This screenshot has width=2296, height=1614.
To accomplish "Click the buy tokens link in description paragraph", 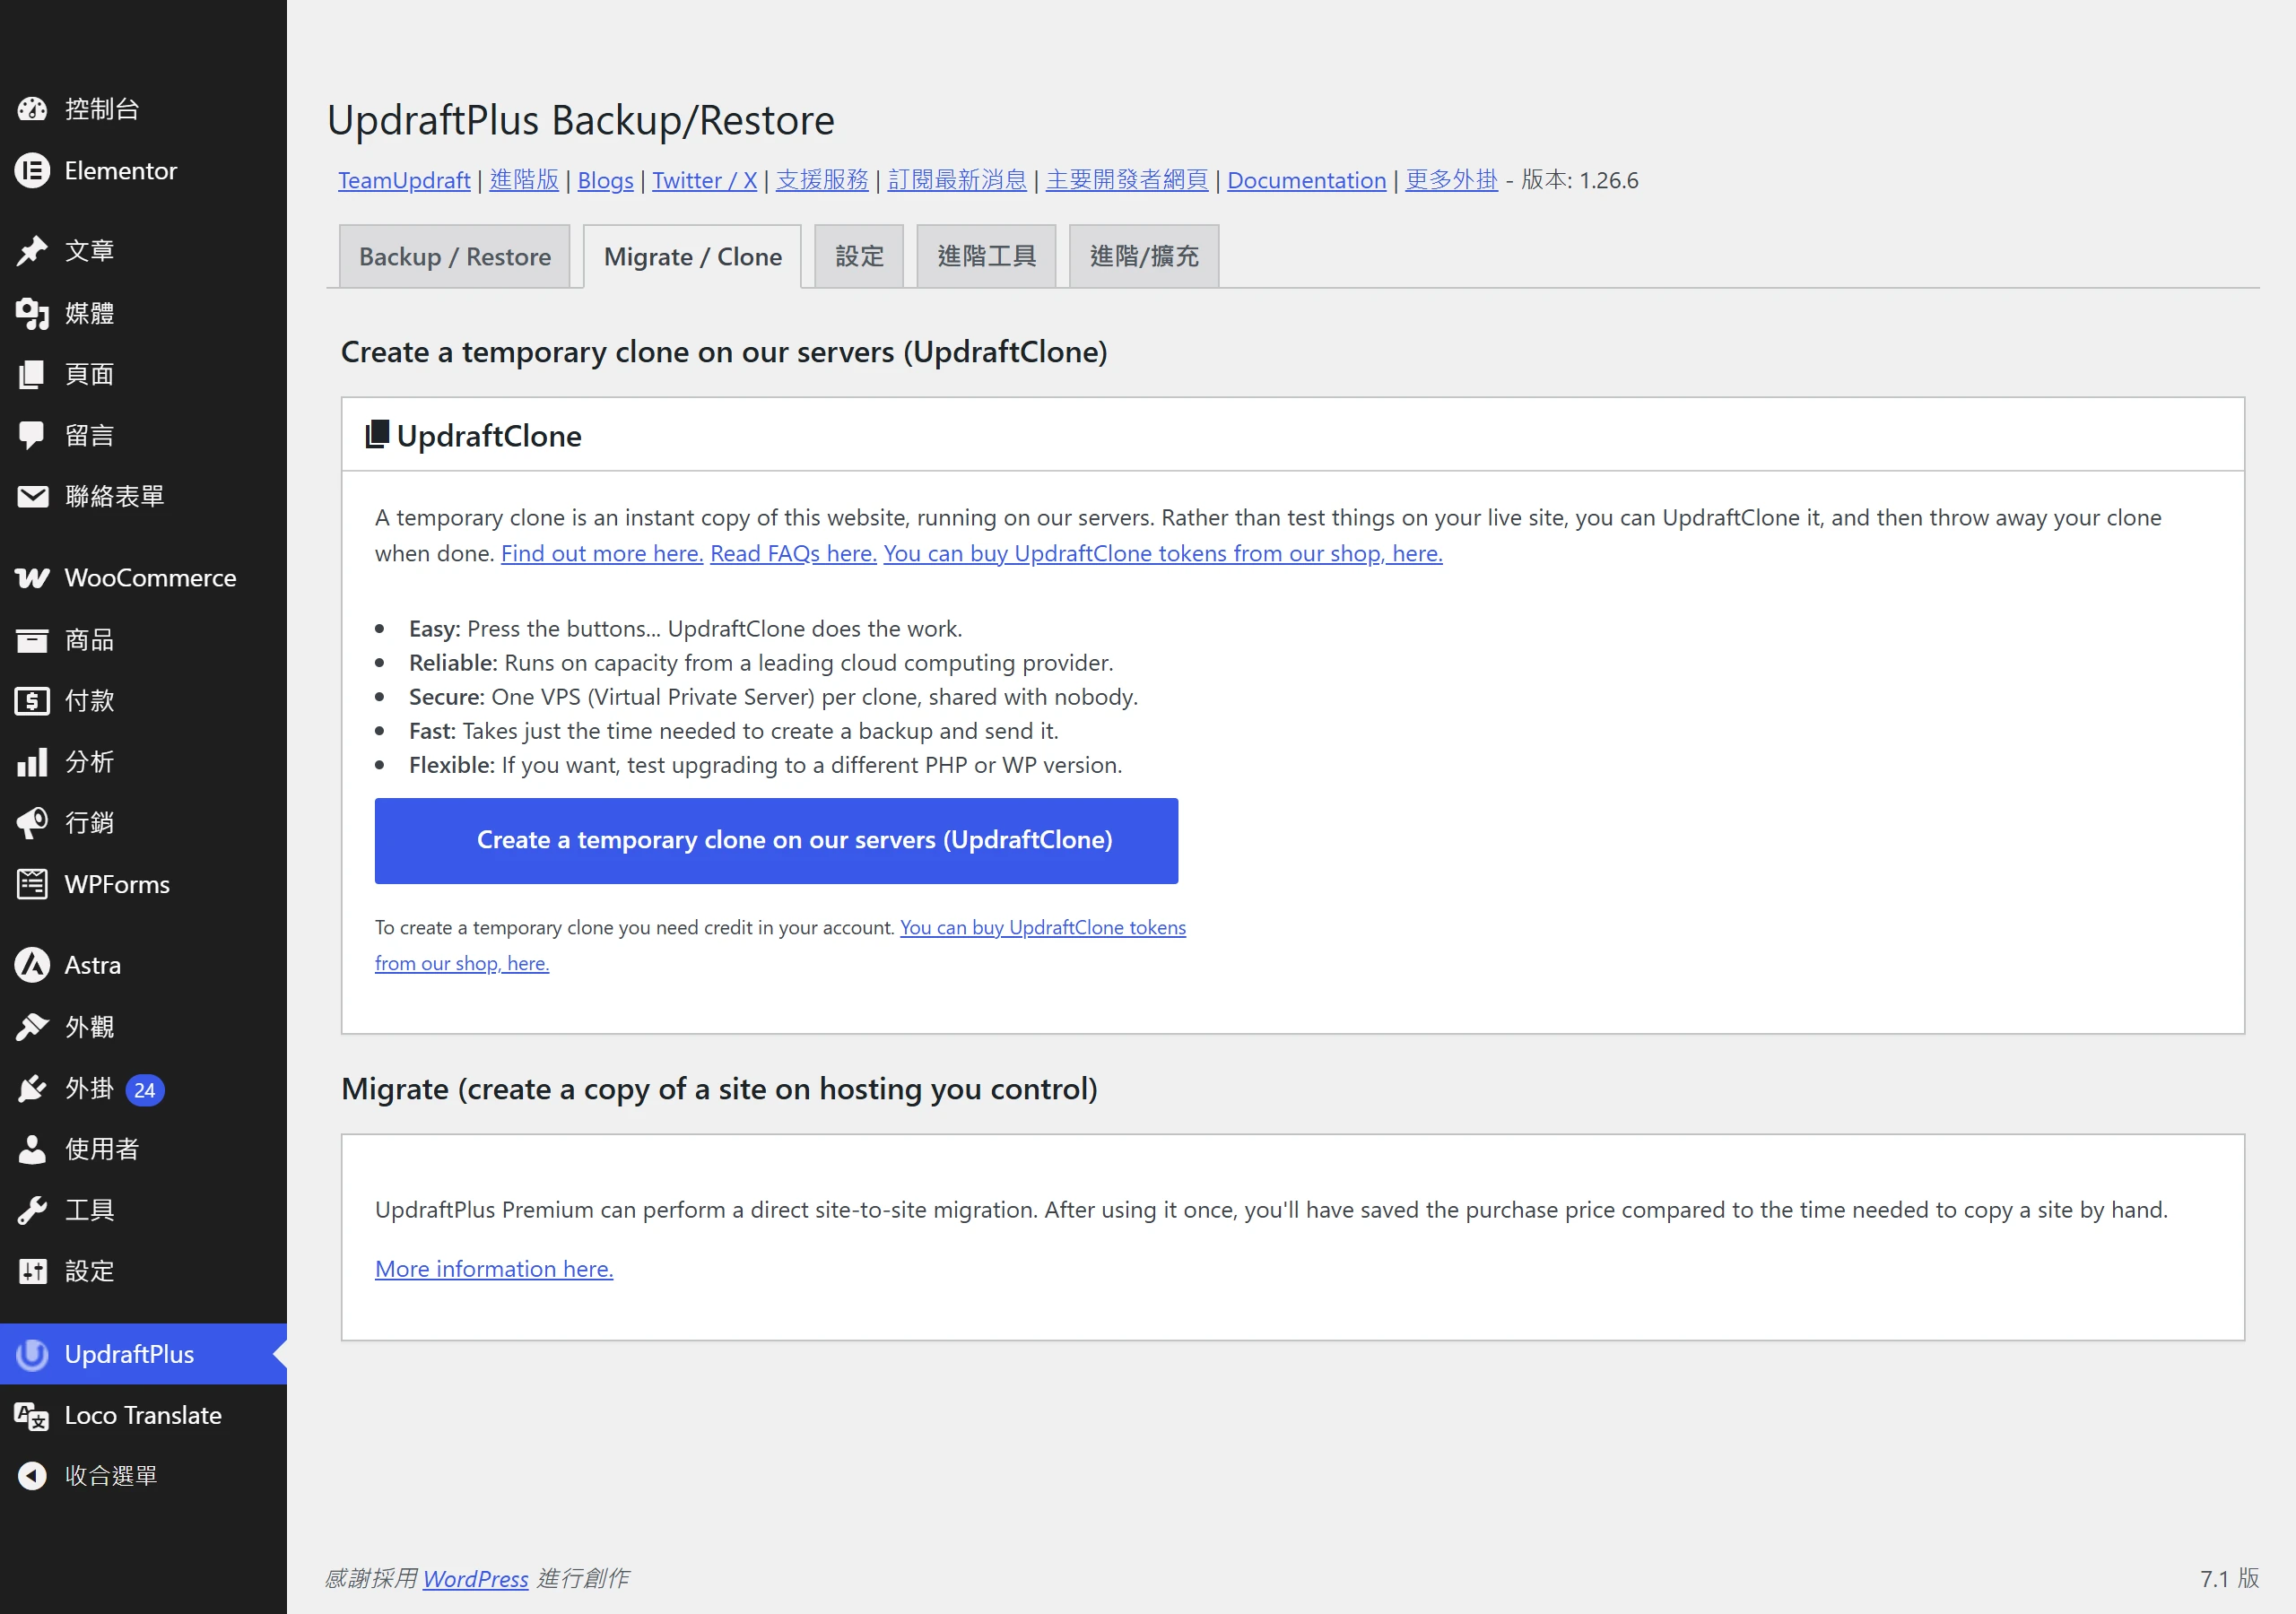I will [1162, 553].
